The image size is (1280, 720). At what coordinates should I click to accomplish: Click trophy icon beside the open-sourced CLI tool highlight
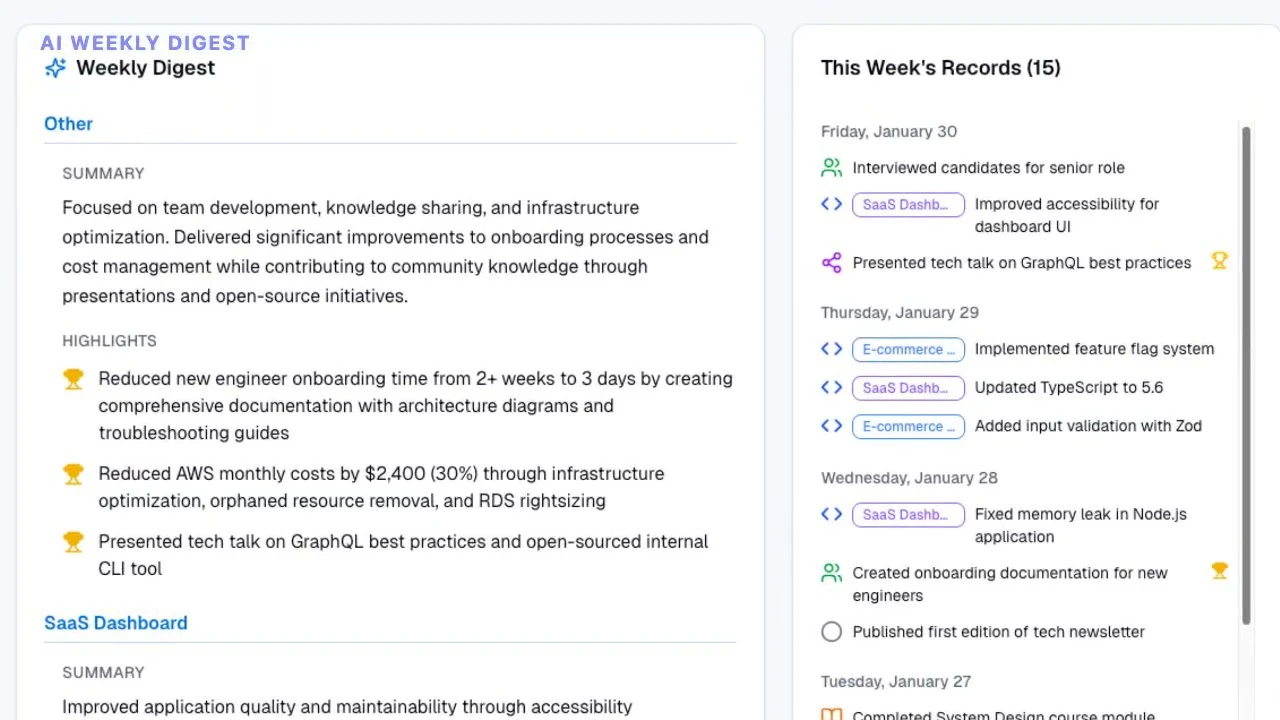click(73, 542)
